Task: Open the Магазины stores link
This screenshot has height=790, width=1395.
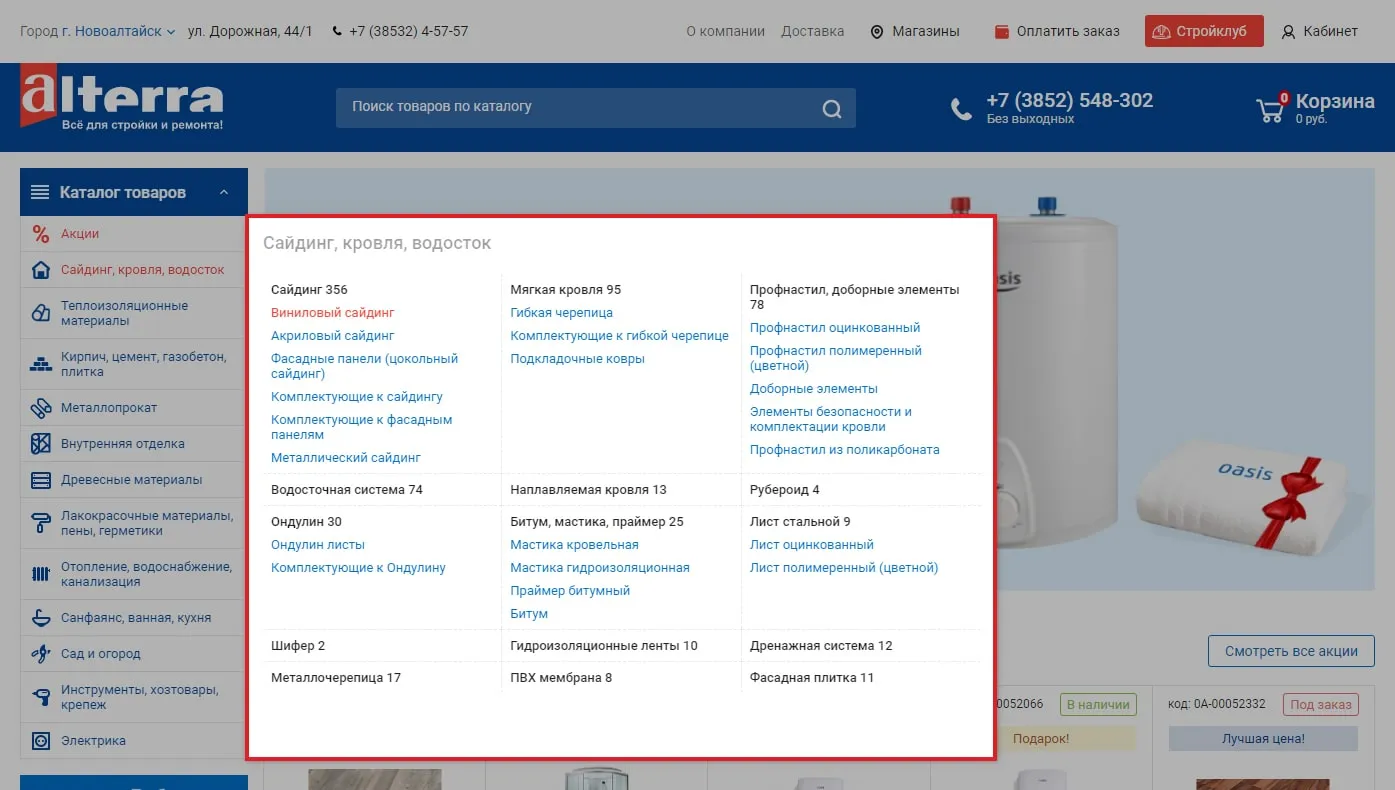Action: pos(914,31)
